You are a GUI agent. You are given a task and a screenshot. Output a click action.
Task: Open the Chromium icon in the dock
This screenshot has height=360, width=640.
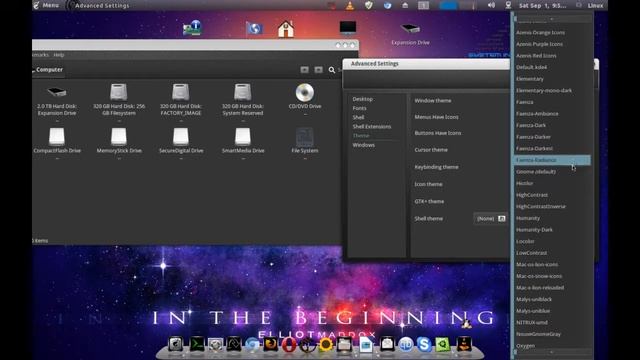(x=252, y=344)
